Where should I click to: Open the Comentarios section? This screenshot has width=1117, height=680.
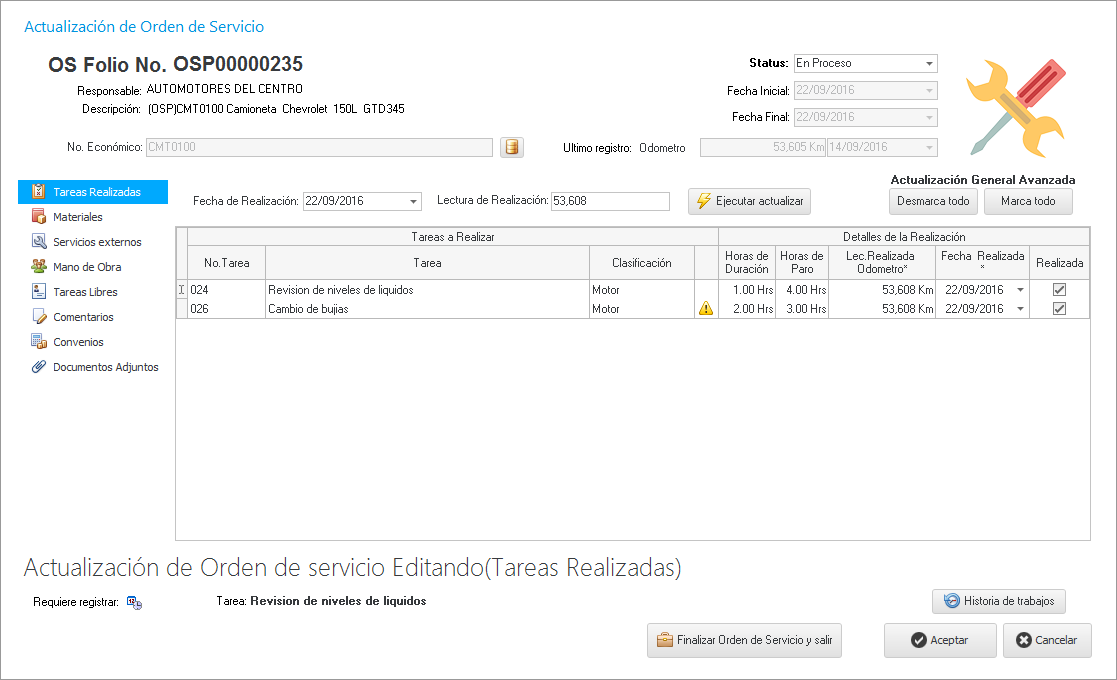(x=83, y=317)
